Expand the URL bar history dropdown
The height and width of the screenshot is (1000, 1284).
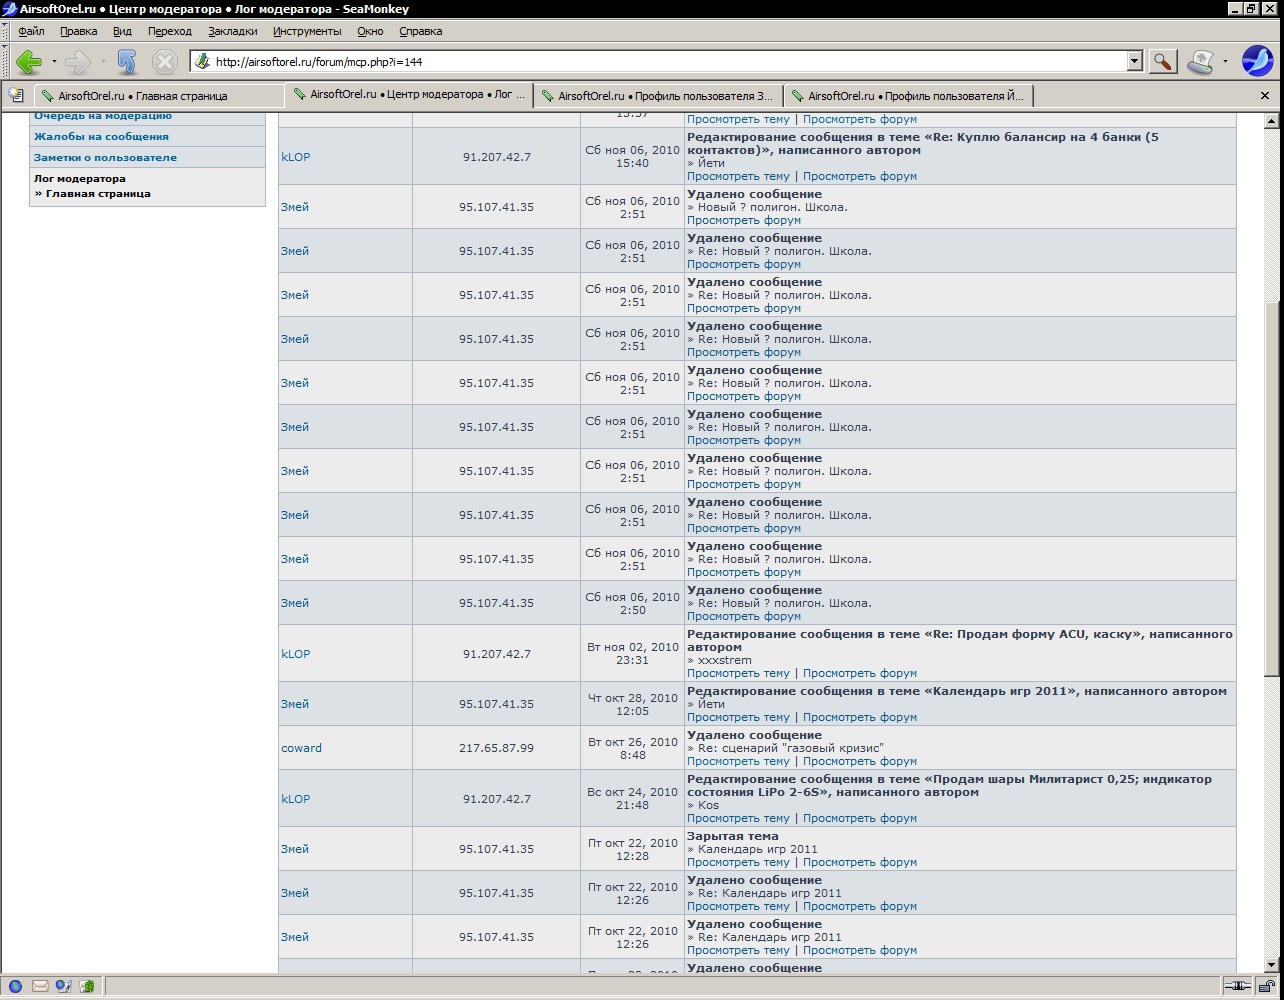[x=1134, y=62]
